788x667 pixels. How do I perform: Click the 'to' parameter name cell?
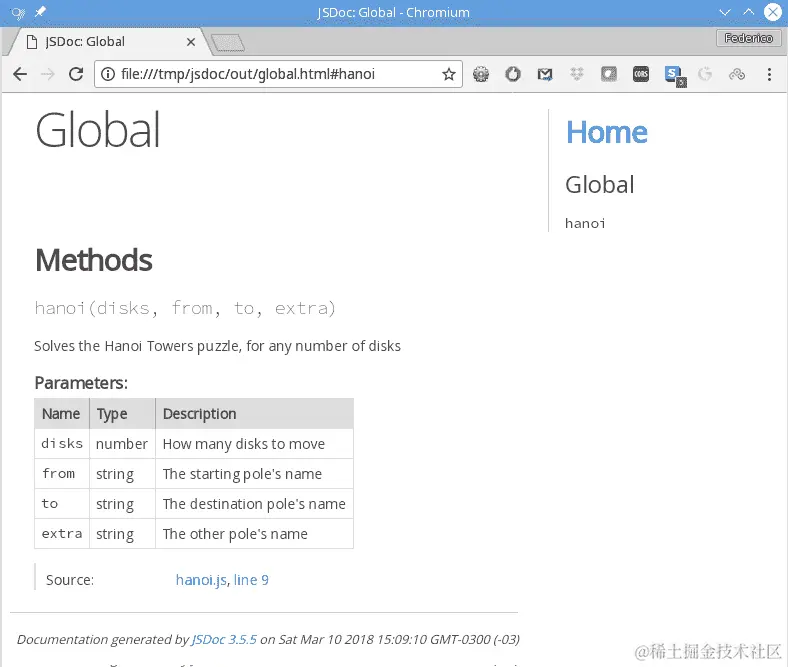[62, 504]
